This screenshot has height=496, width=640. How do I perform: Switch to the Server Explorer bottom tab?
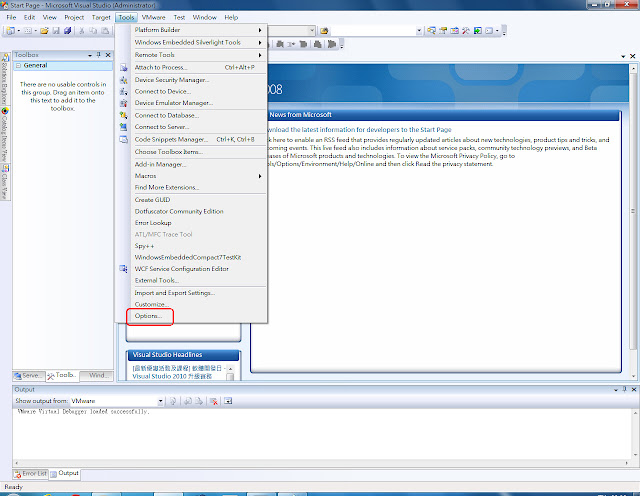28,375
